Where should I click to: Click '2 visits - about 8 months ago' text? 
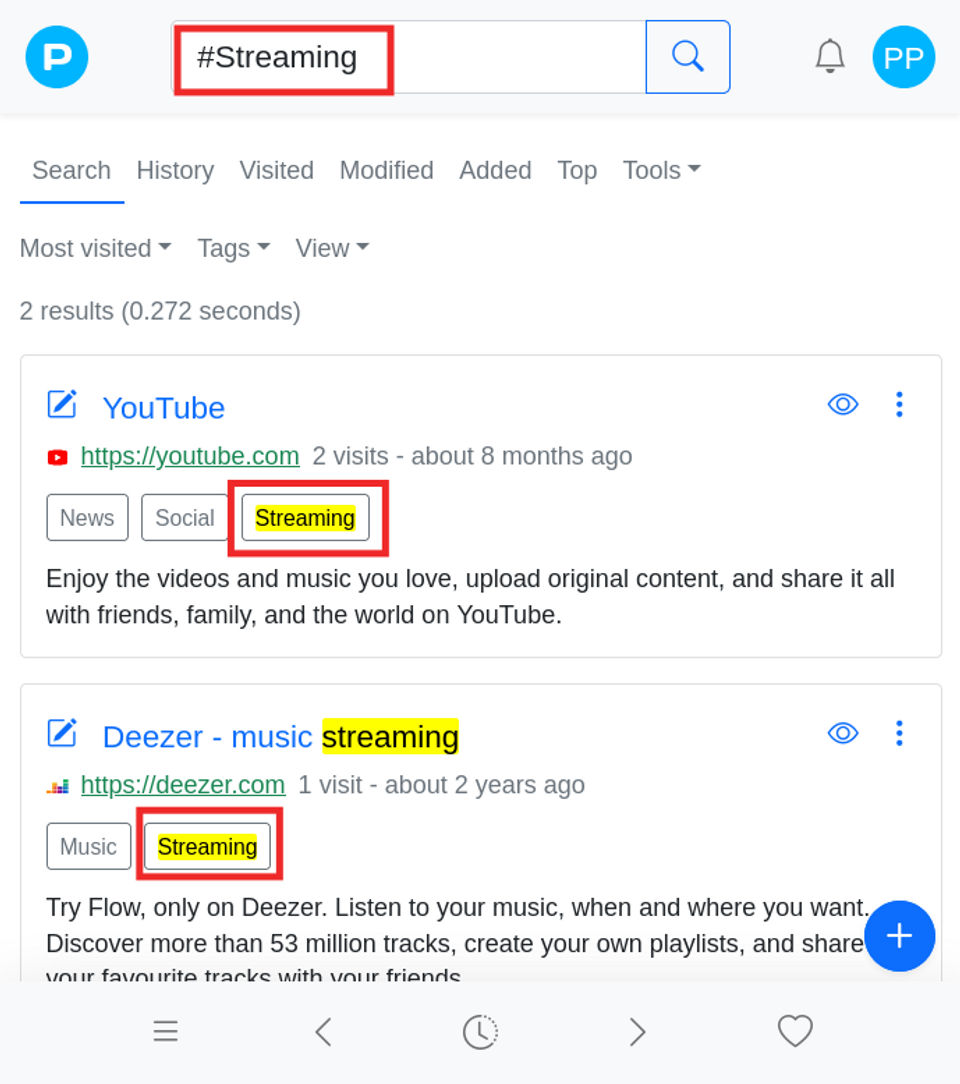(x=472, y=456)
